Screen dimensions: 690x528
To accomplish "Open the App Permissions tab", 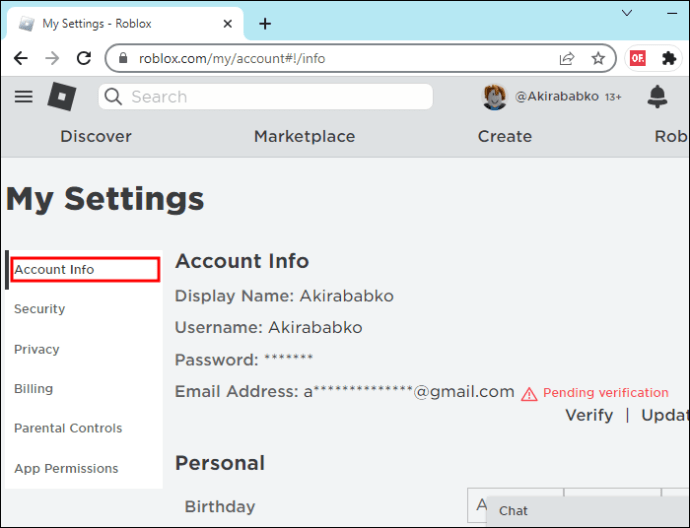I will [66, 468].
